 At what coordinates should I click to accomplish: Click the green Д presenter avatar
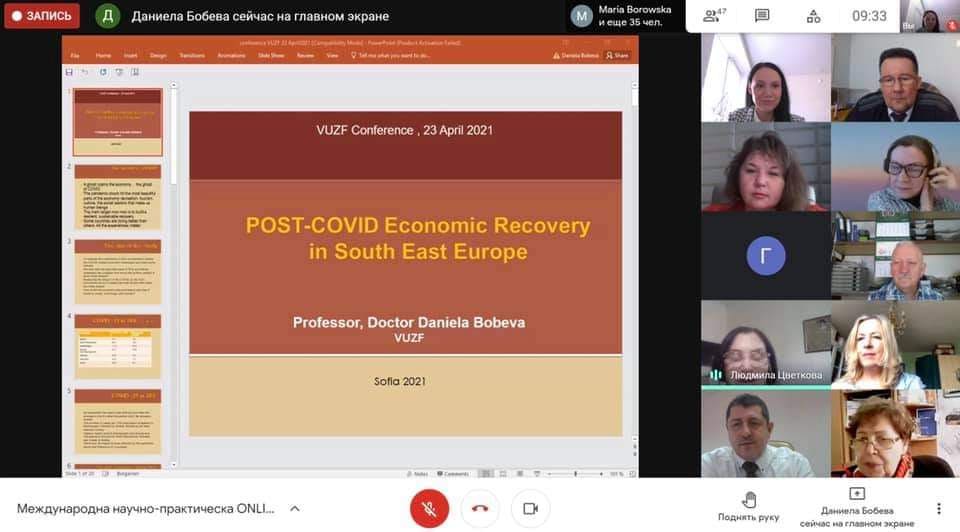[x=108, y=16]
